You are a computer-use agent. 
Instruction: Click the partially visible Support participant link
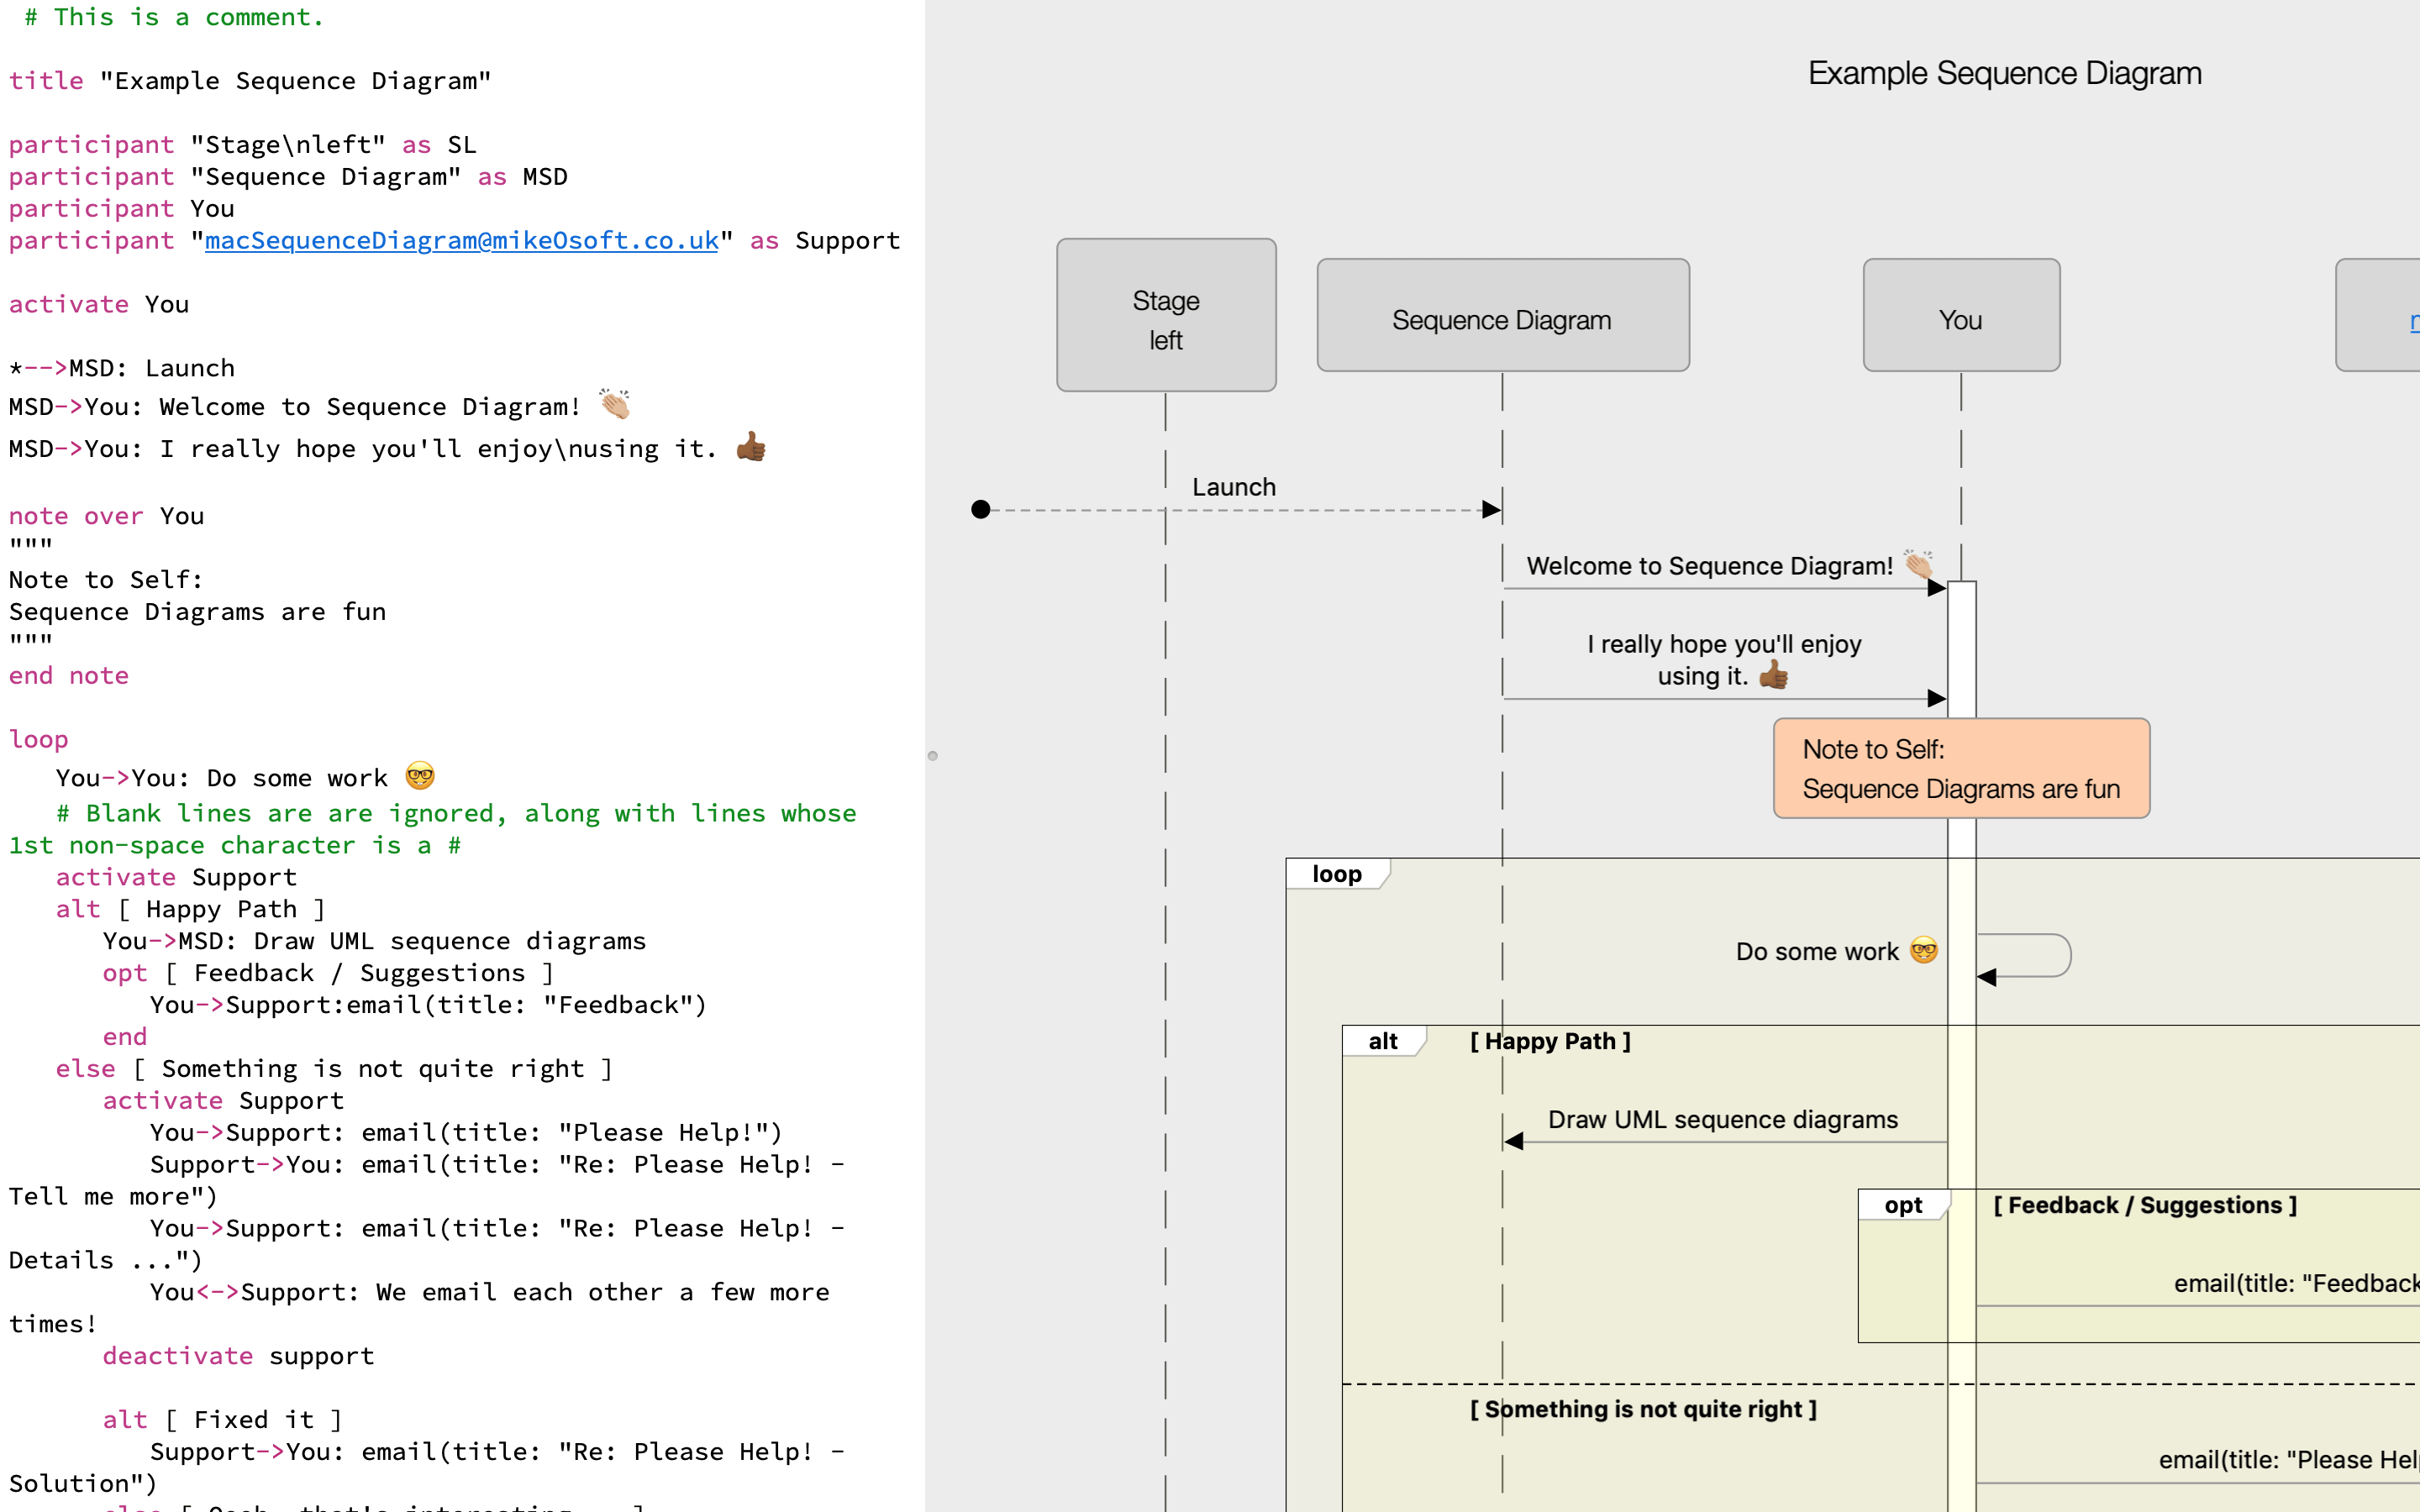click(x=2413, y=321)
